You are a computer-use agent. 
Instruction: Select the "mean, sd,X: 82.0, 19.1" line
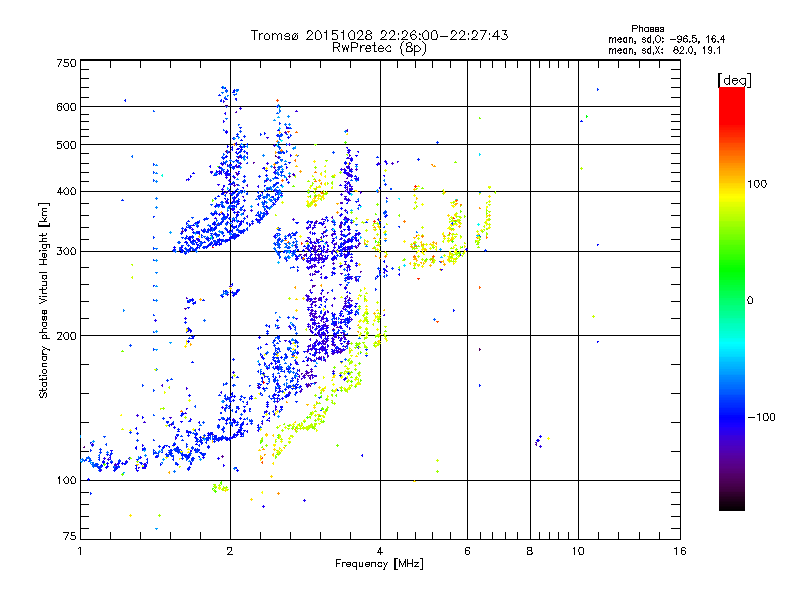pyautogui.click(x=664, y=51)
